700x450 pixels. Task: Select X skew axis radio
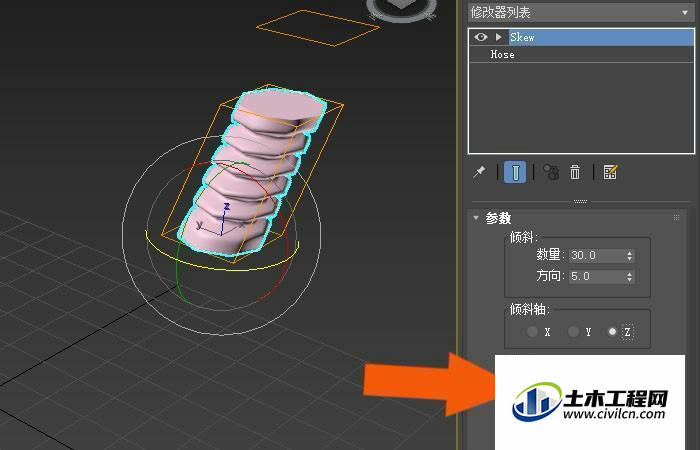(532, 332)
